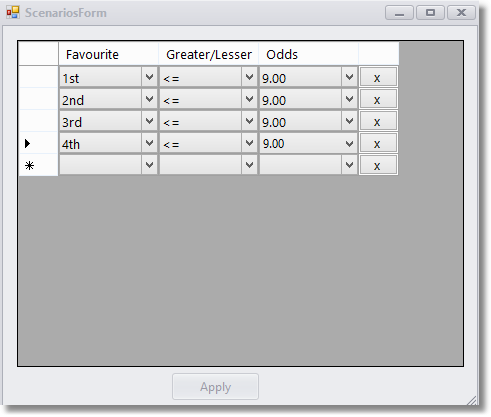
Task: Click x button on the 3rd row
Action: click(x=378, y=121)
